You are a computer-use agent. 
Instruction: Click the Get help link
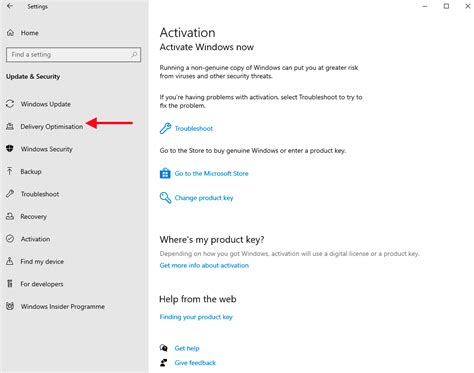pos(187,348)
